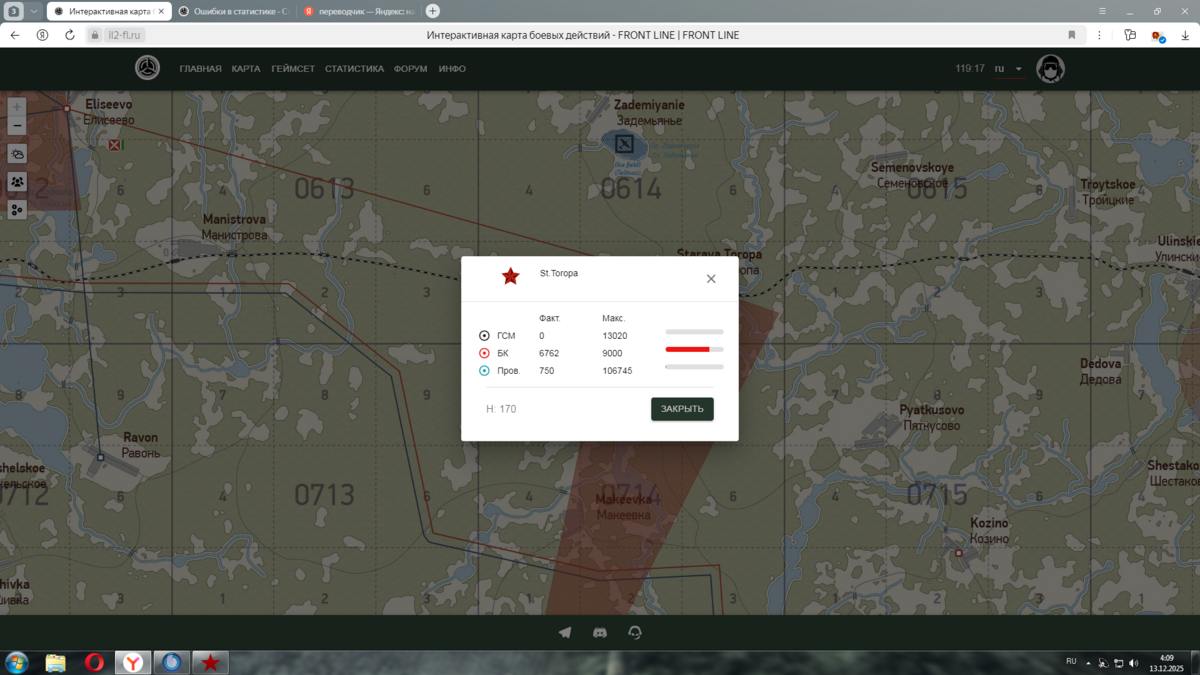Screen dimensions: 1200x675
Task: Close the St.Toropa dialog with X
Action: pos(711,279)
